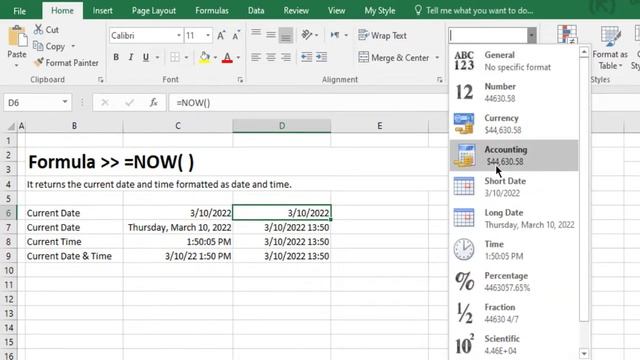Open the borders dropdown arrow
The width and height of the screenshot is (640, 360).
[x=186, y=58]
